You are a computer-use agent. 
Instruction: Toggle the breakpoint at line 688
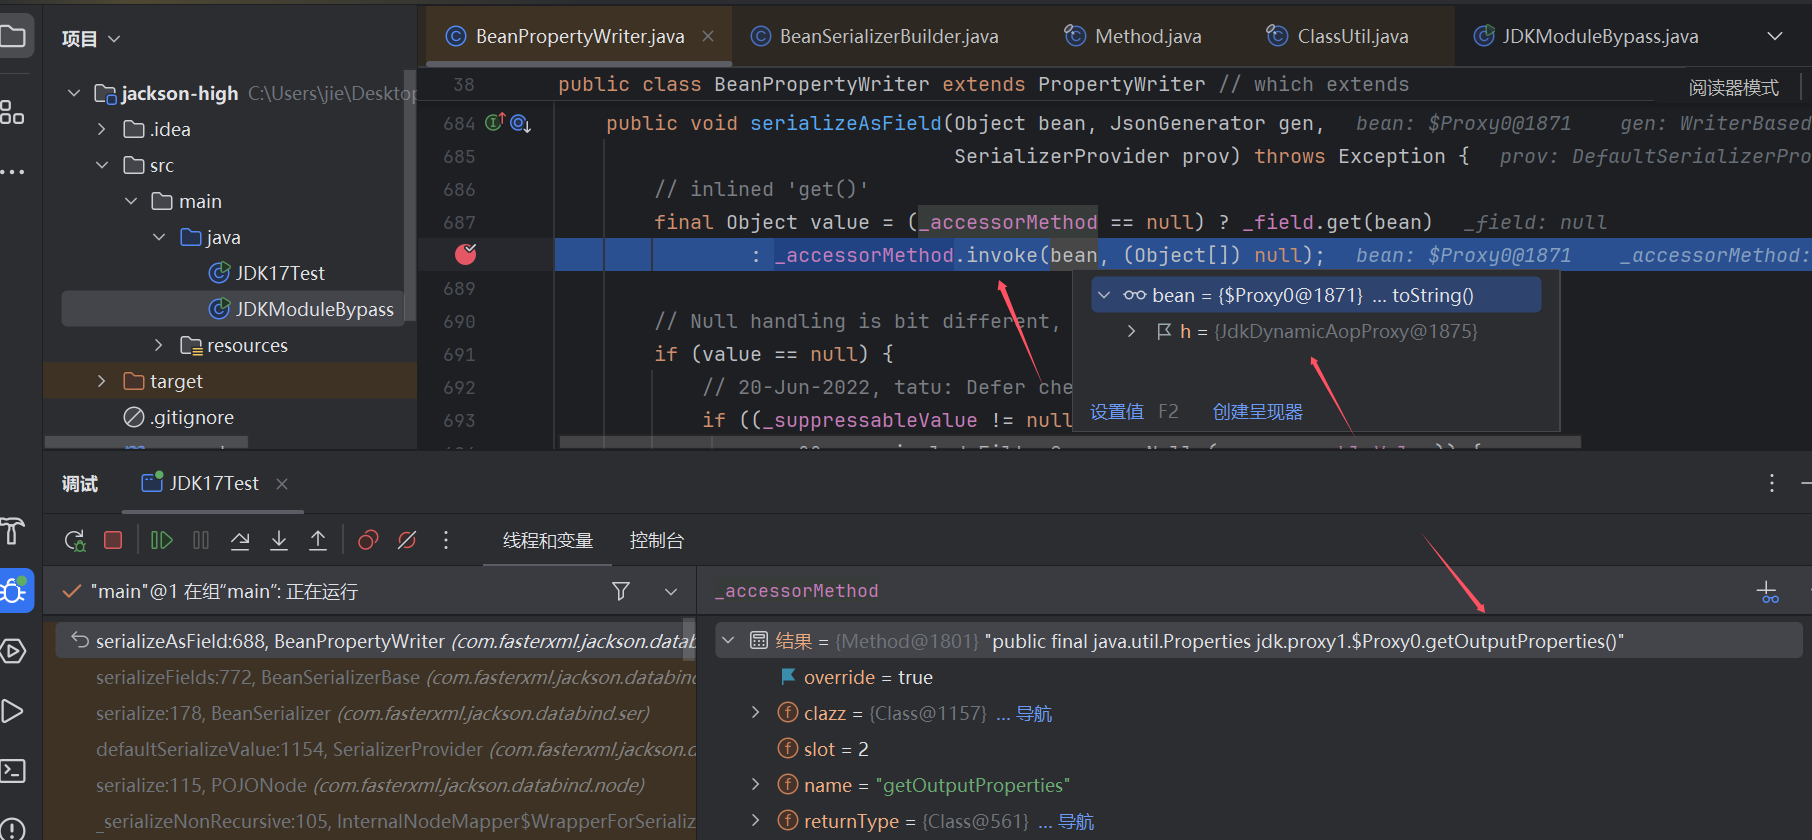466,255
